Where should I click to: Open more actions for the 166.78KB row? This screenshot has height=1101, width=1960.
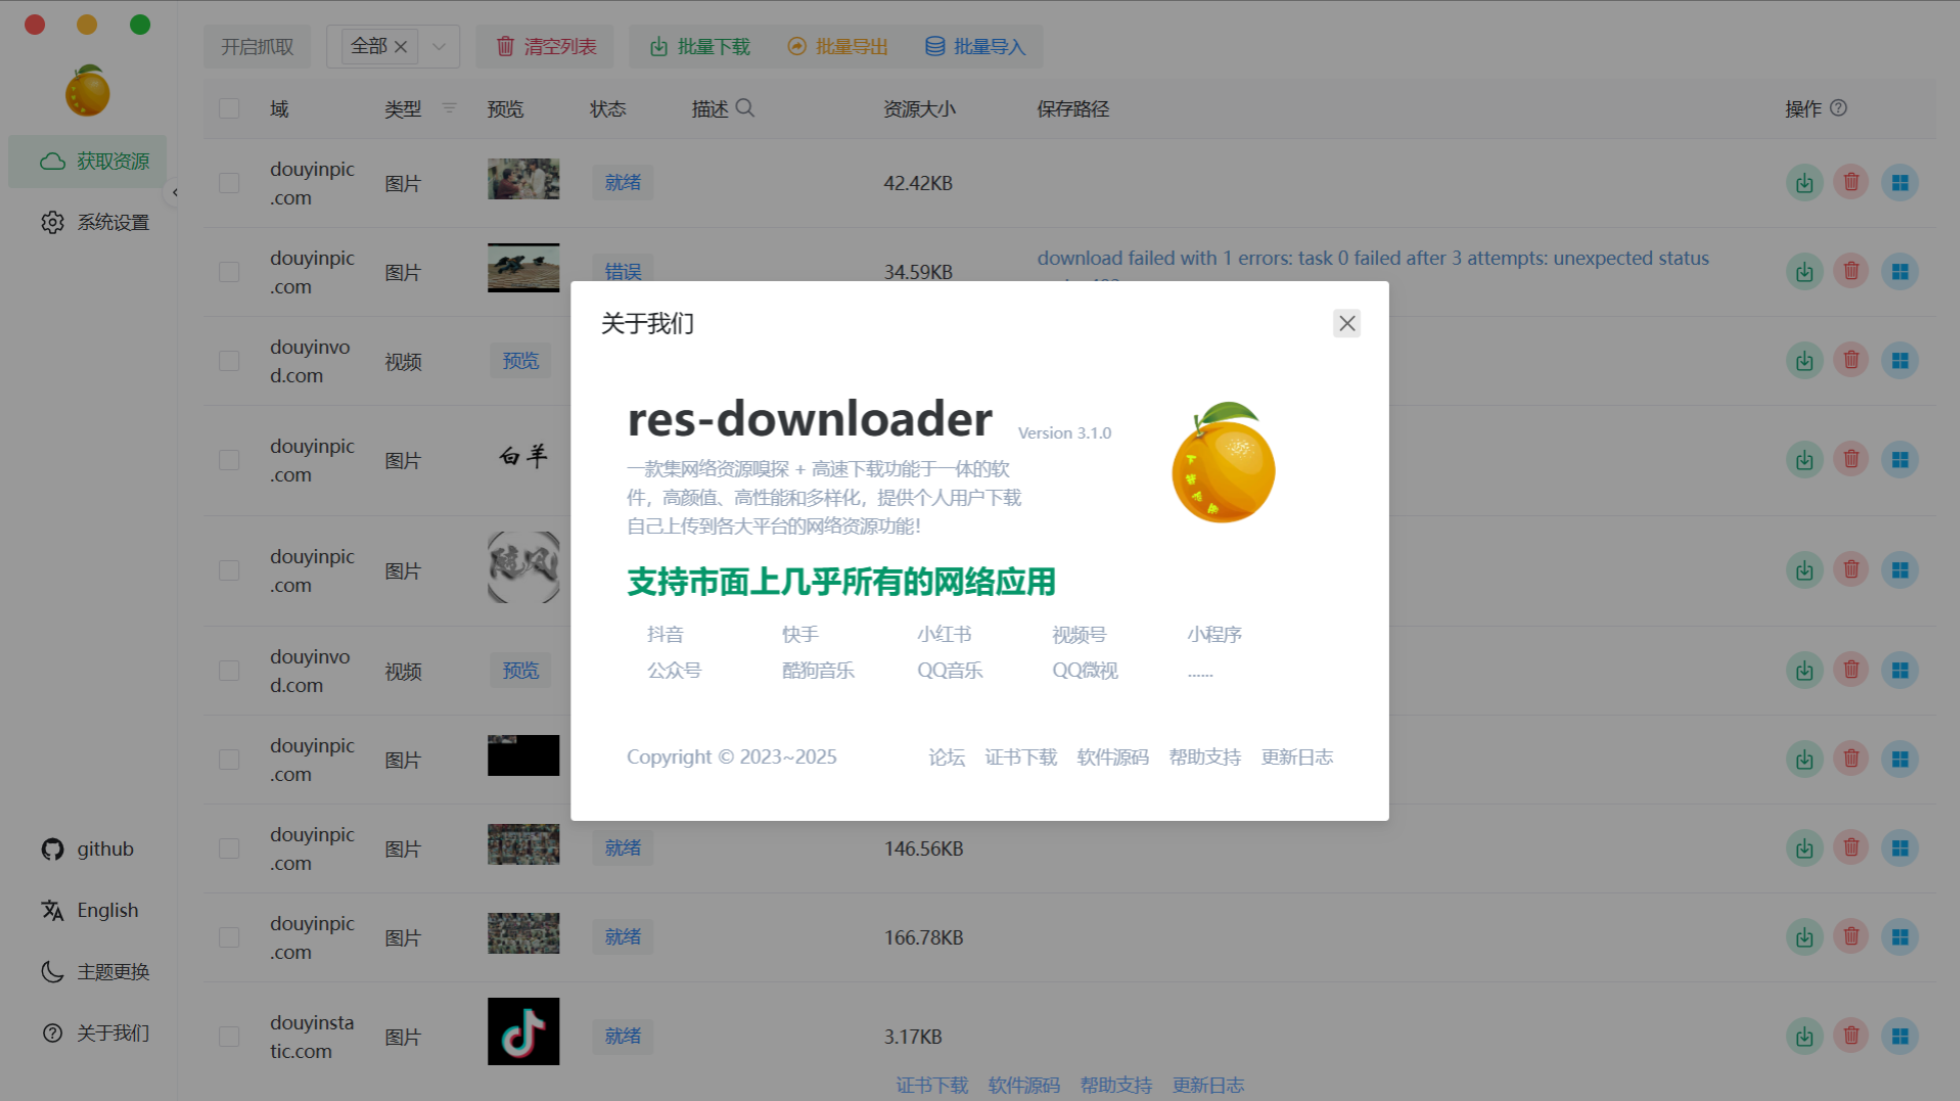(1899, 937)
